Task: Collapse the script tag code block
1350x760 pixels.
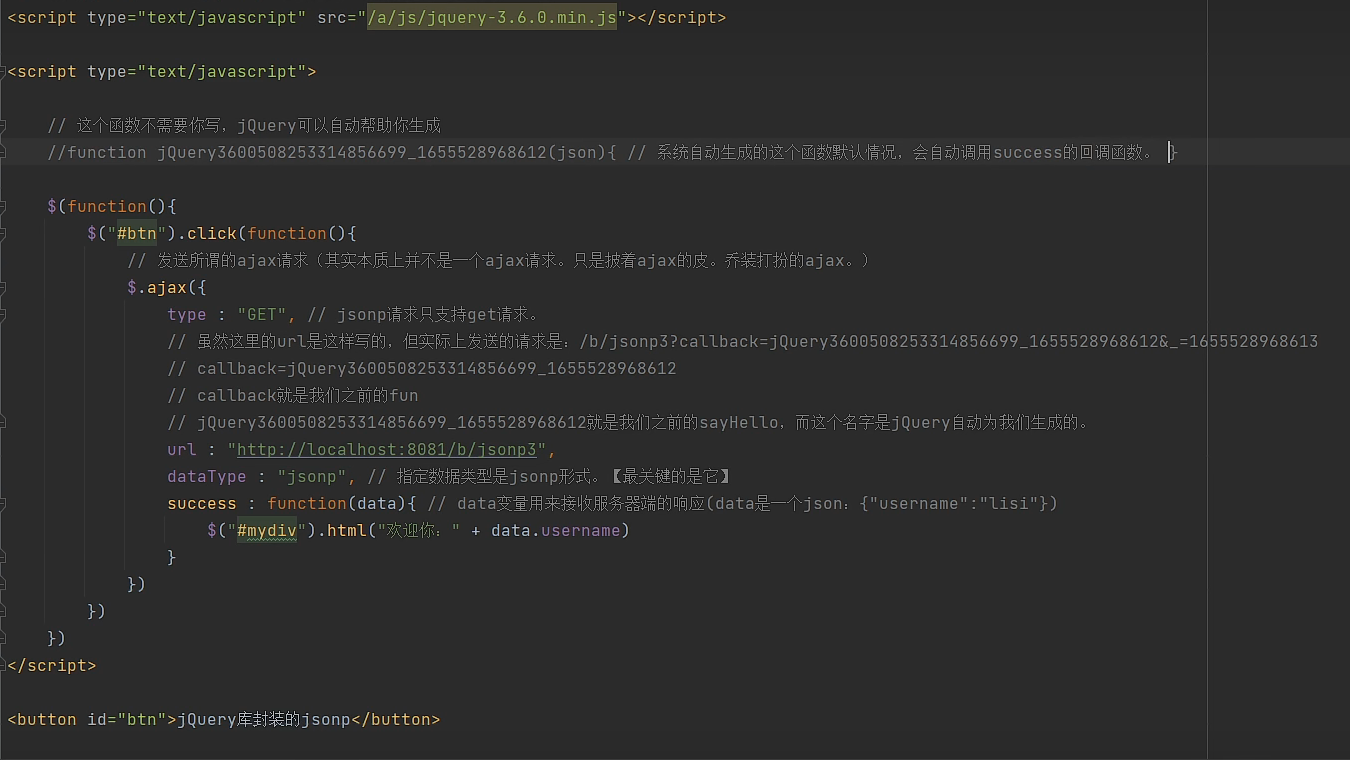Action: (6, 72)
